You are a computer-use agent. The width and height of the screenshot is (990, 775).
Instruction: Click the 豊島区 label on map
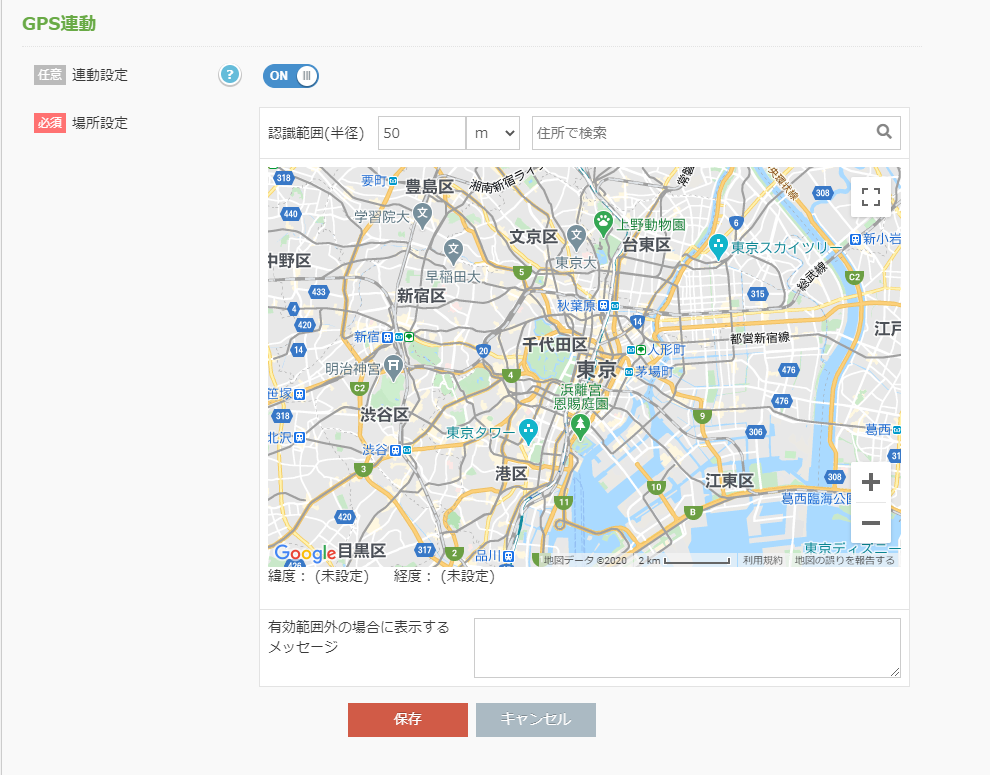(429, 186)
